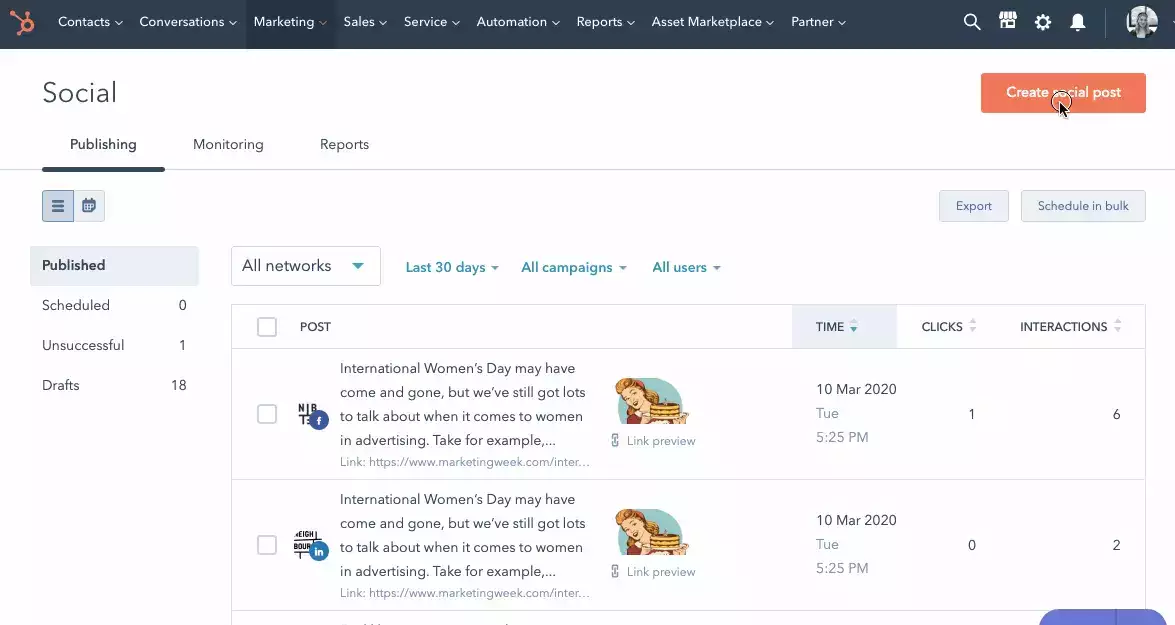This screenshot has height=625, width=1175.
Task: Click link preview icon in Facebook post row
Action: (x=615, y=441)
